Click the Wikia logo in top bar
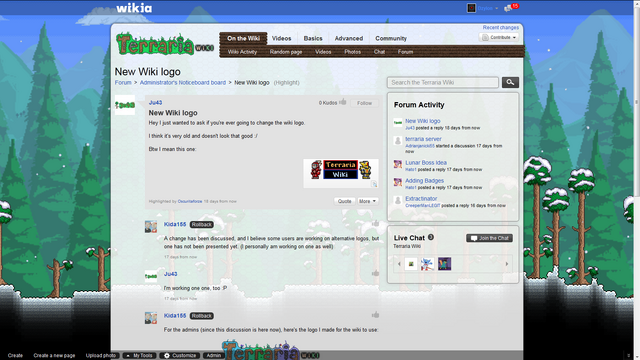This screenshot has height=360, width=640. 134,8
